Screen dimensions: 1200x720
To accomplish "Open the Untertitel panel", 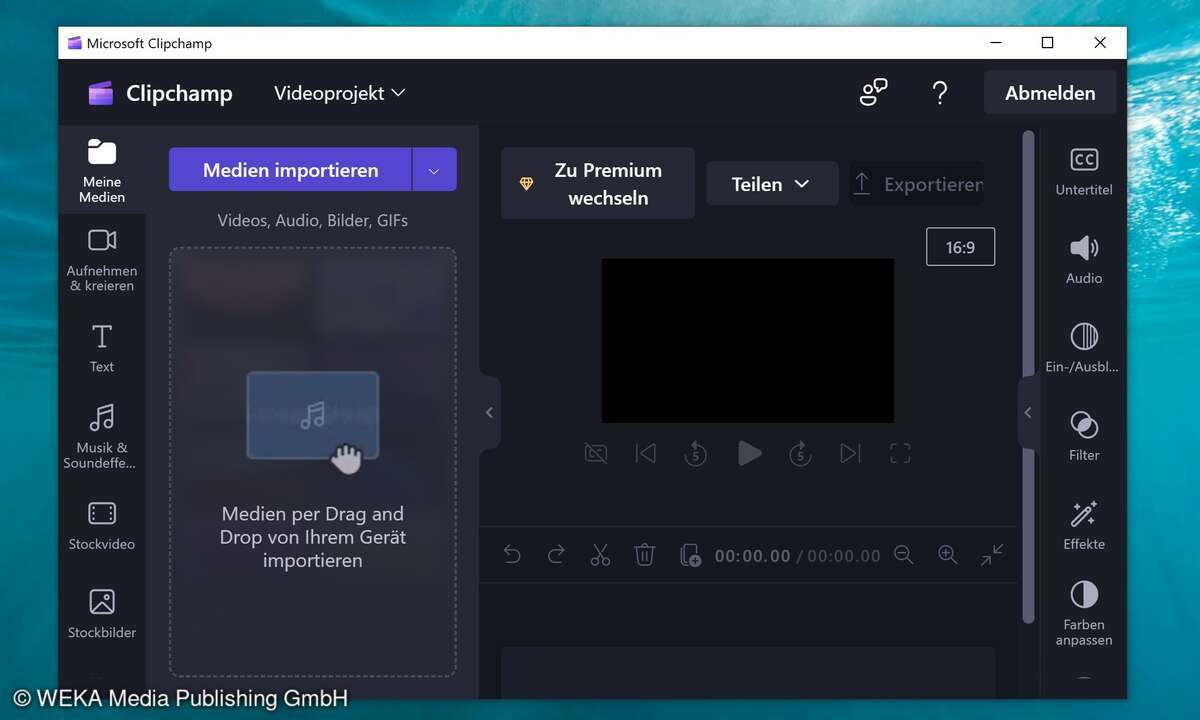I will 1084,171.
